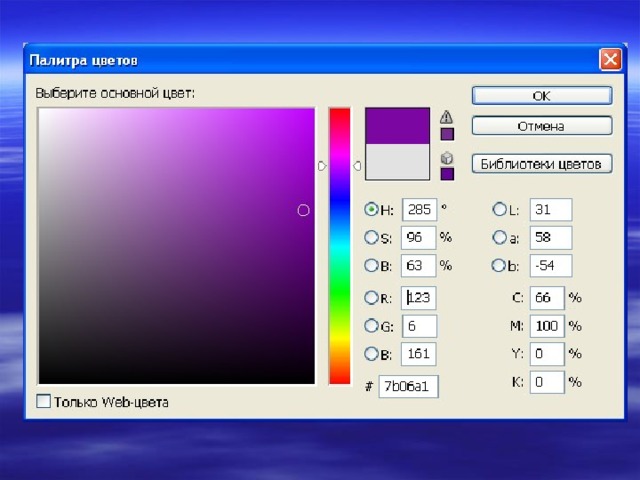Viewport: 640px width, 480px height.
Task: Click the S field showing 96
Action: (x=418, y=237)
